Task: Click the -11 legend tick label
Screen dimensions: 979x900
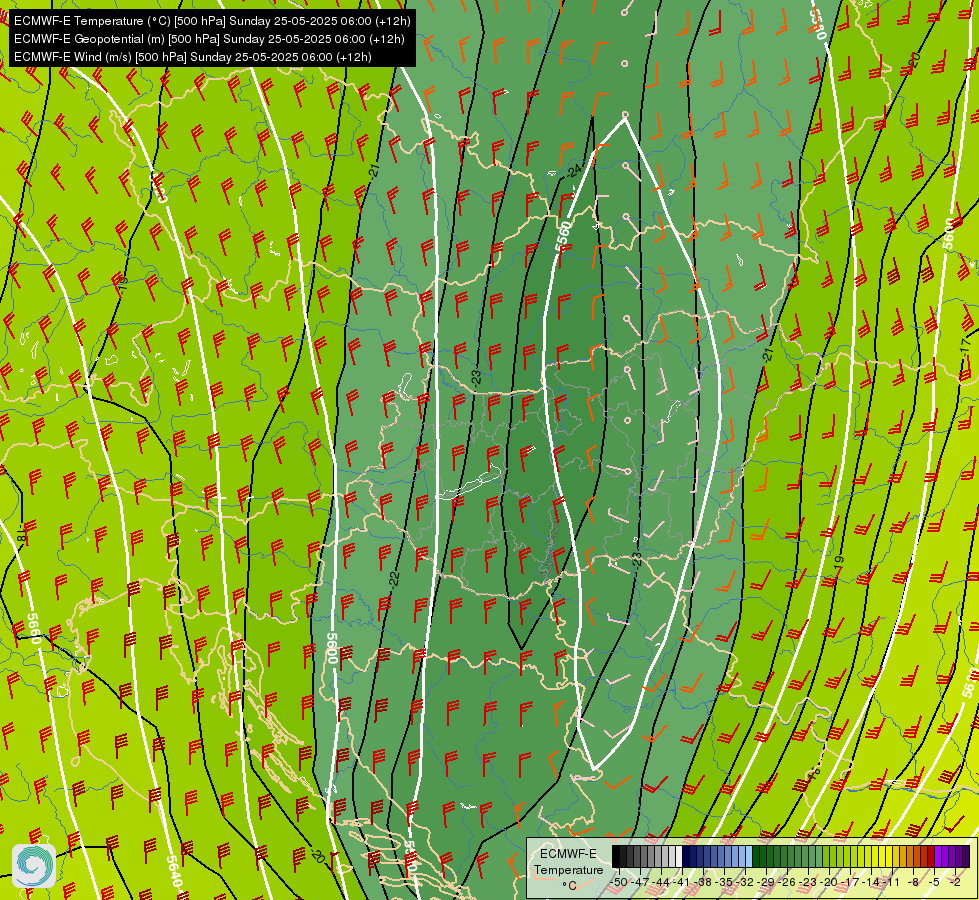Action: 892,882
